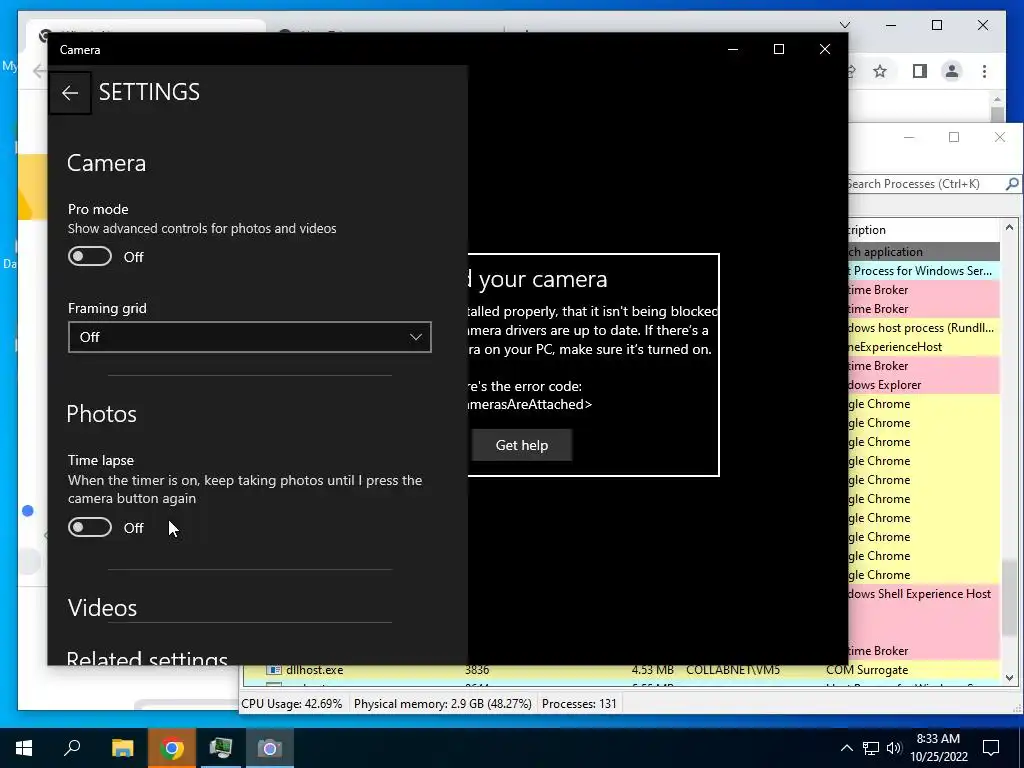Open Chrome three-dot menu
Screen dimensions: 1024x768
[x=984, y=71]
